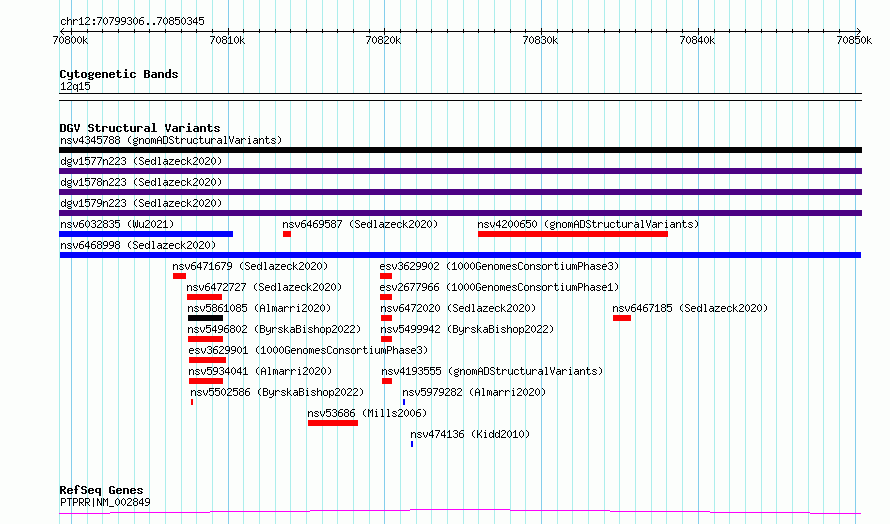Open the nsv6468998 (Sedlazeck2020) label
890x524 pixels.
pyautogui.click(x=138, y=245)
